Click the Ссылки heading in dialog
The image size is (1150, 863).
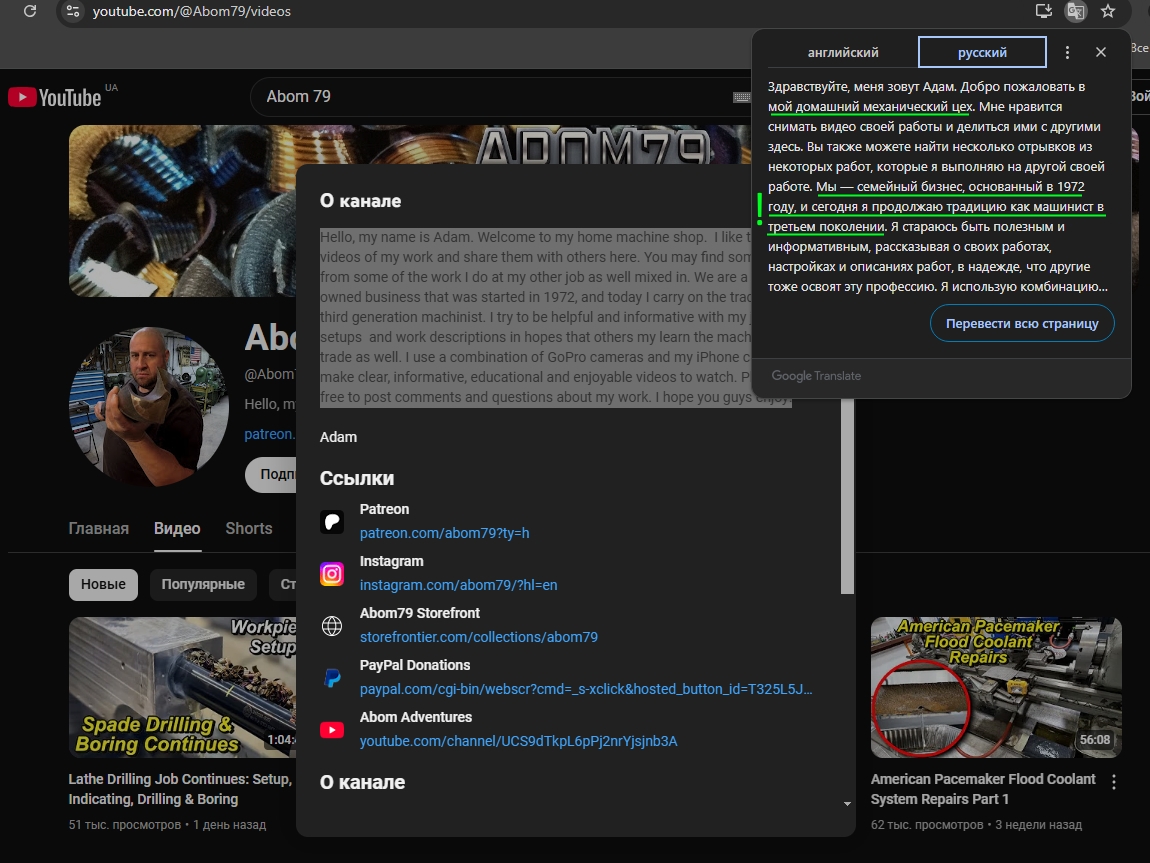[x=356, y=479]
